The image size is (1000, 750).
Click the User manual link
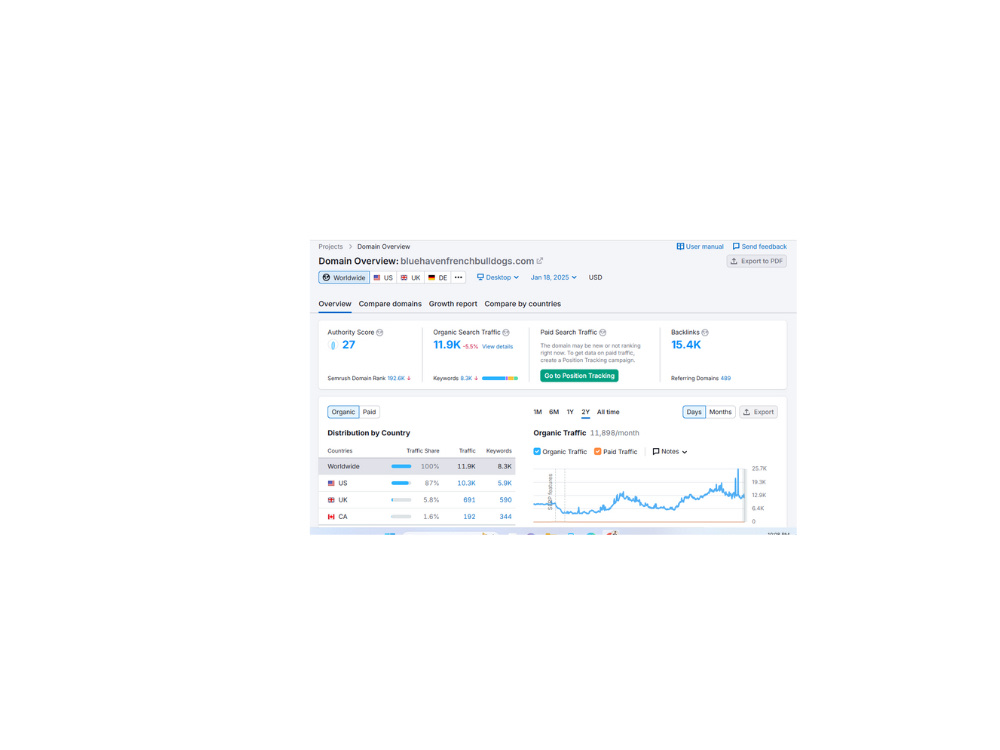(700, 247)
